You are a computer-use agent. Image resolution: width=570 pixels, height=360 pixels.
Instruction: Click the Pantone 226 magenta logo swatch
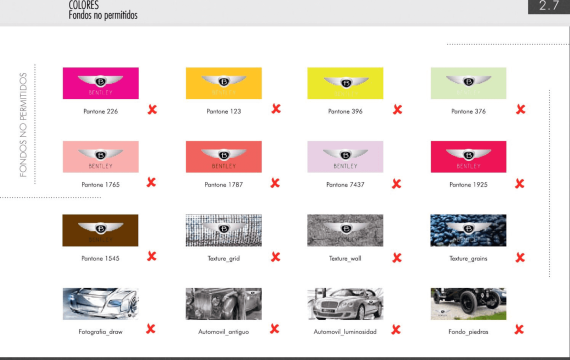tap(101, 83)
